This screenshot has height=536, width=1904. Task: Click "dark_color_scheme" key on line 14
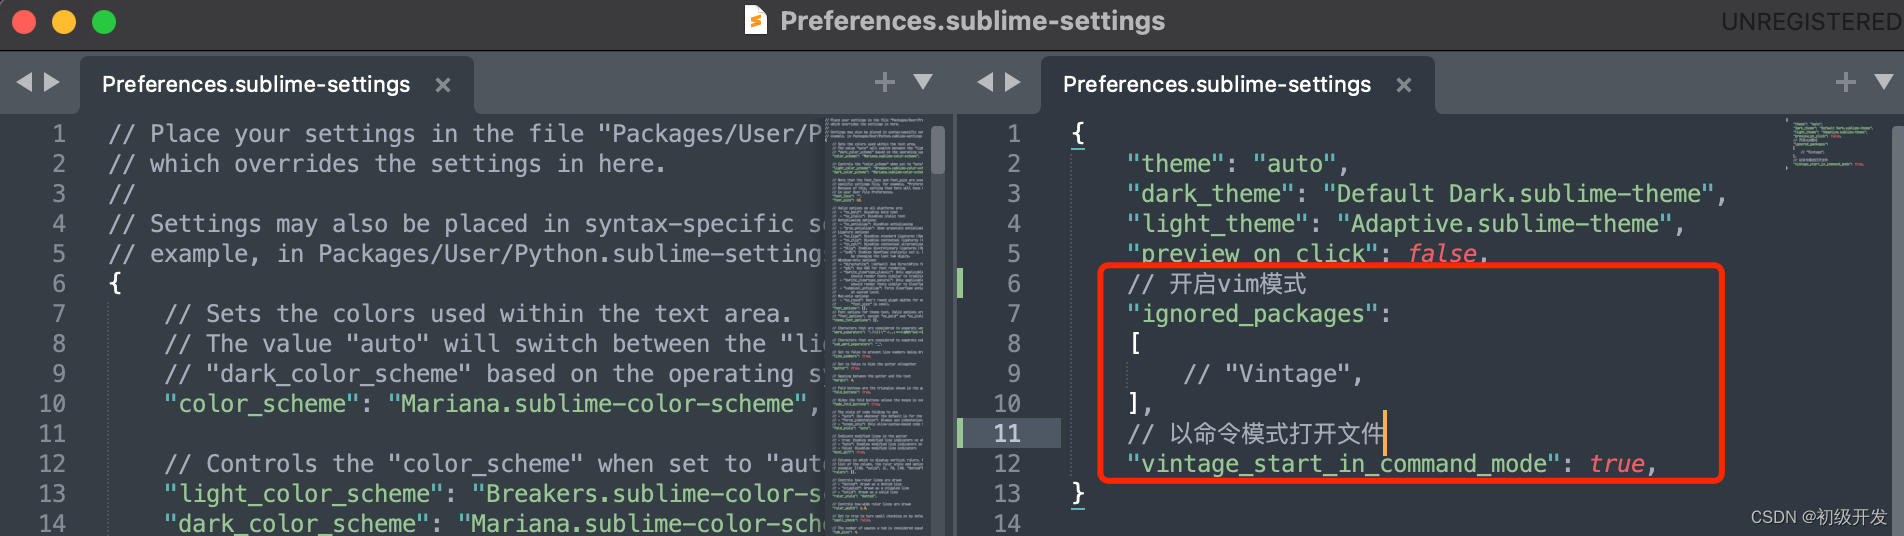point(297,523)
